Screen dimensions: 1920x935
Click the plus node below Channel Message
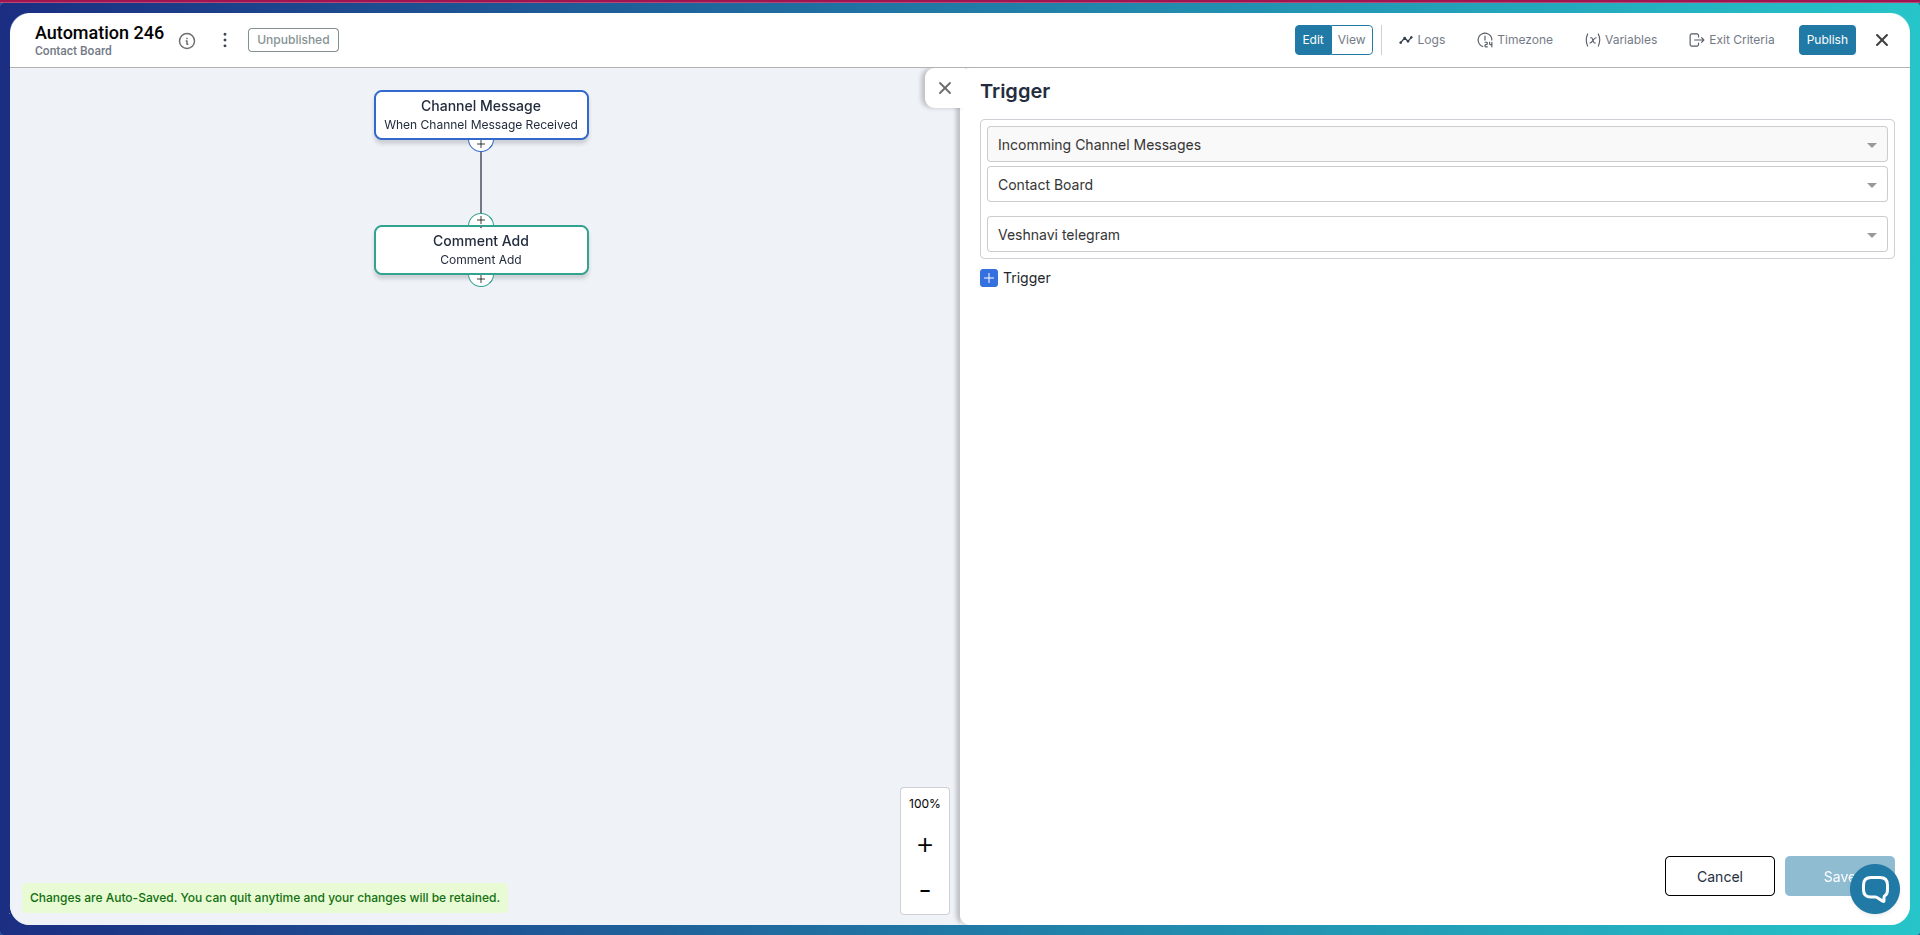481,144
